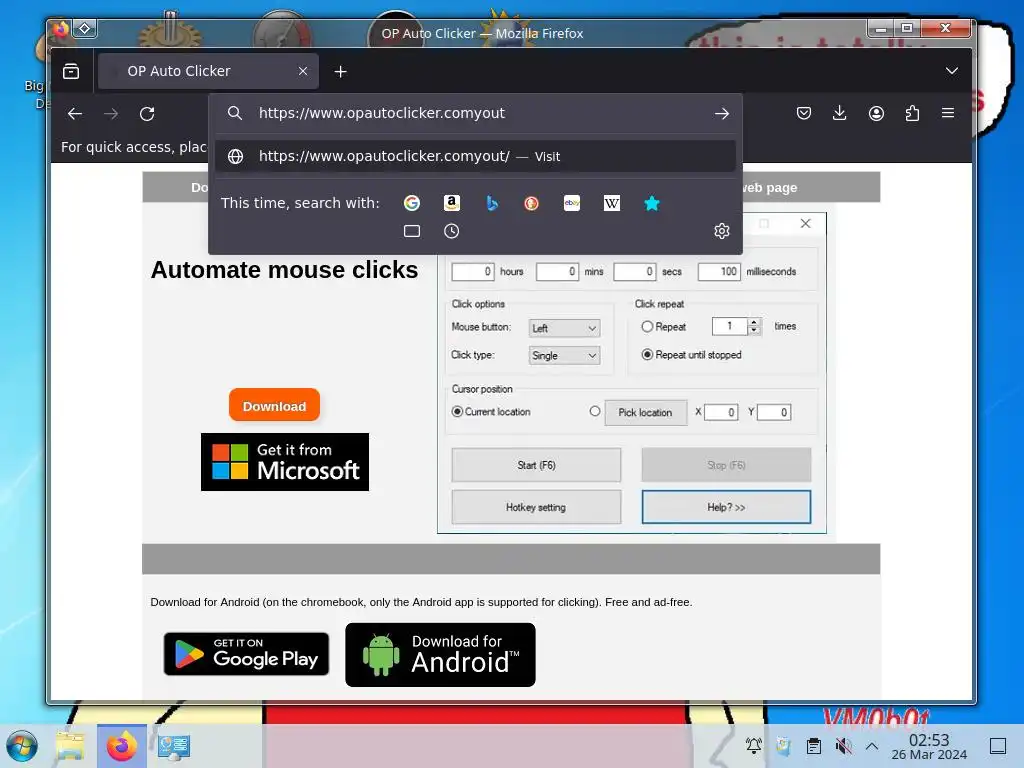Open the Get it from Microsoft badge
The width and height of the screenshot is (1024, 768).
coord(285,462)
